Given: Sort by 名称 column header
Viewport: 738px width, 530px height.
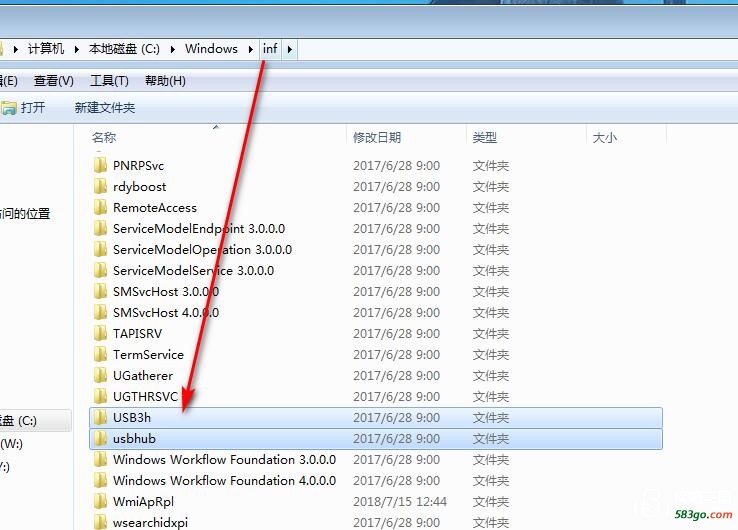Looking at the screenshot, I should pos(104,137).
